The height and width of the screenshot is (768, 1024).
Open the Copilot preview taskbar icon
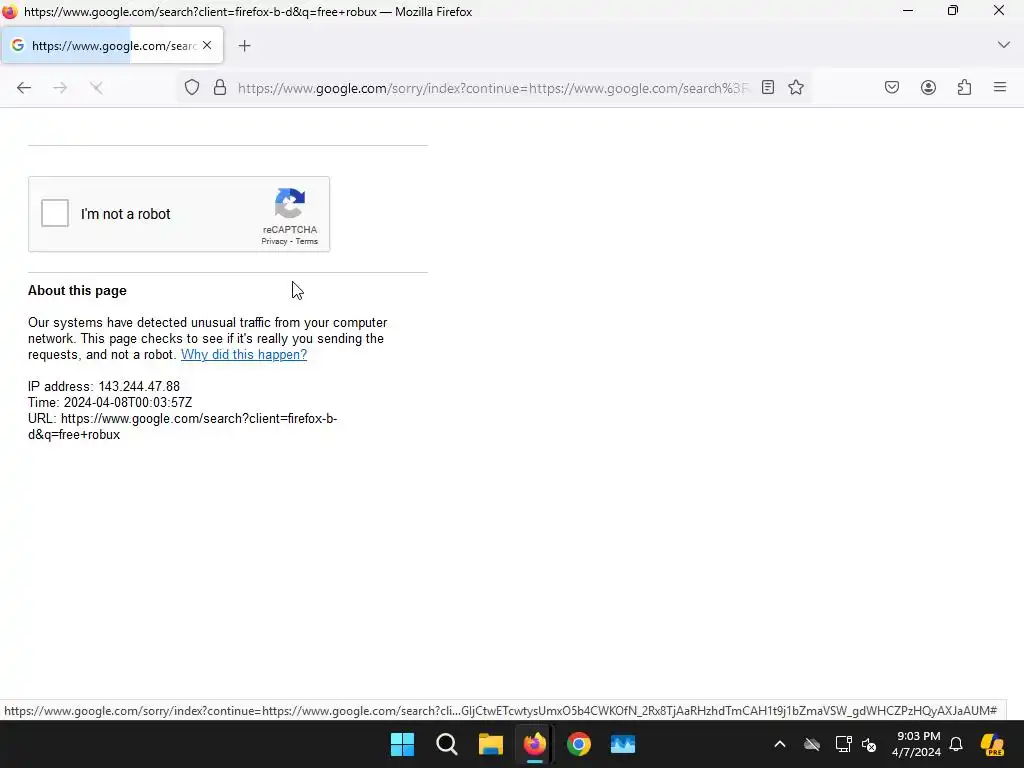[x=992, y=744]
